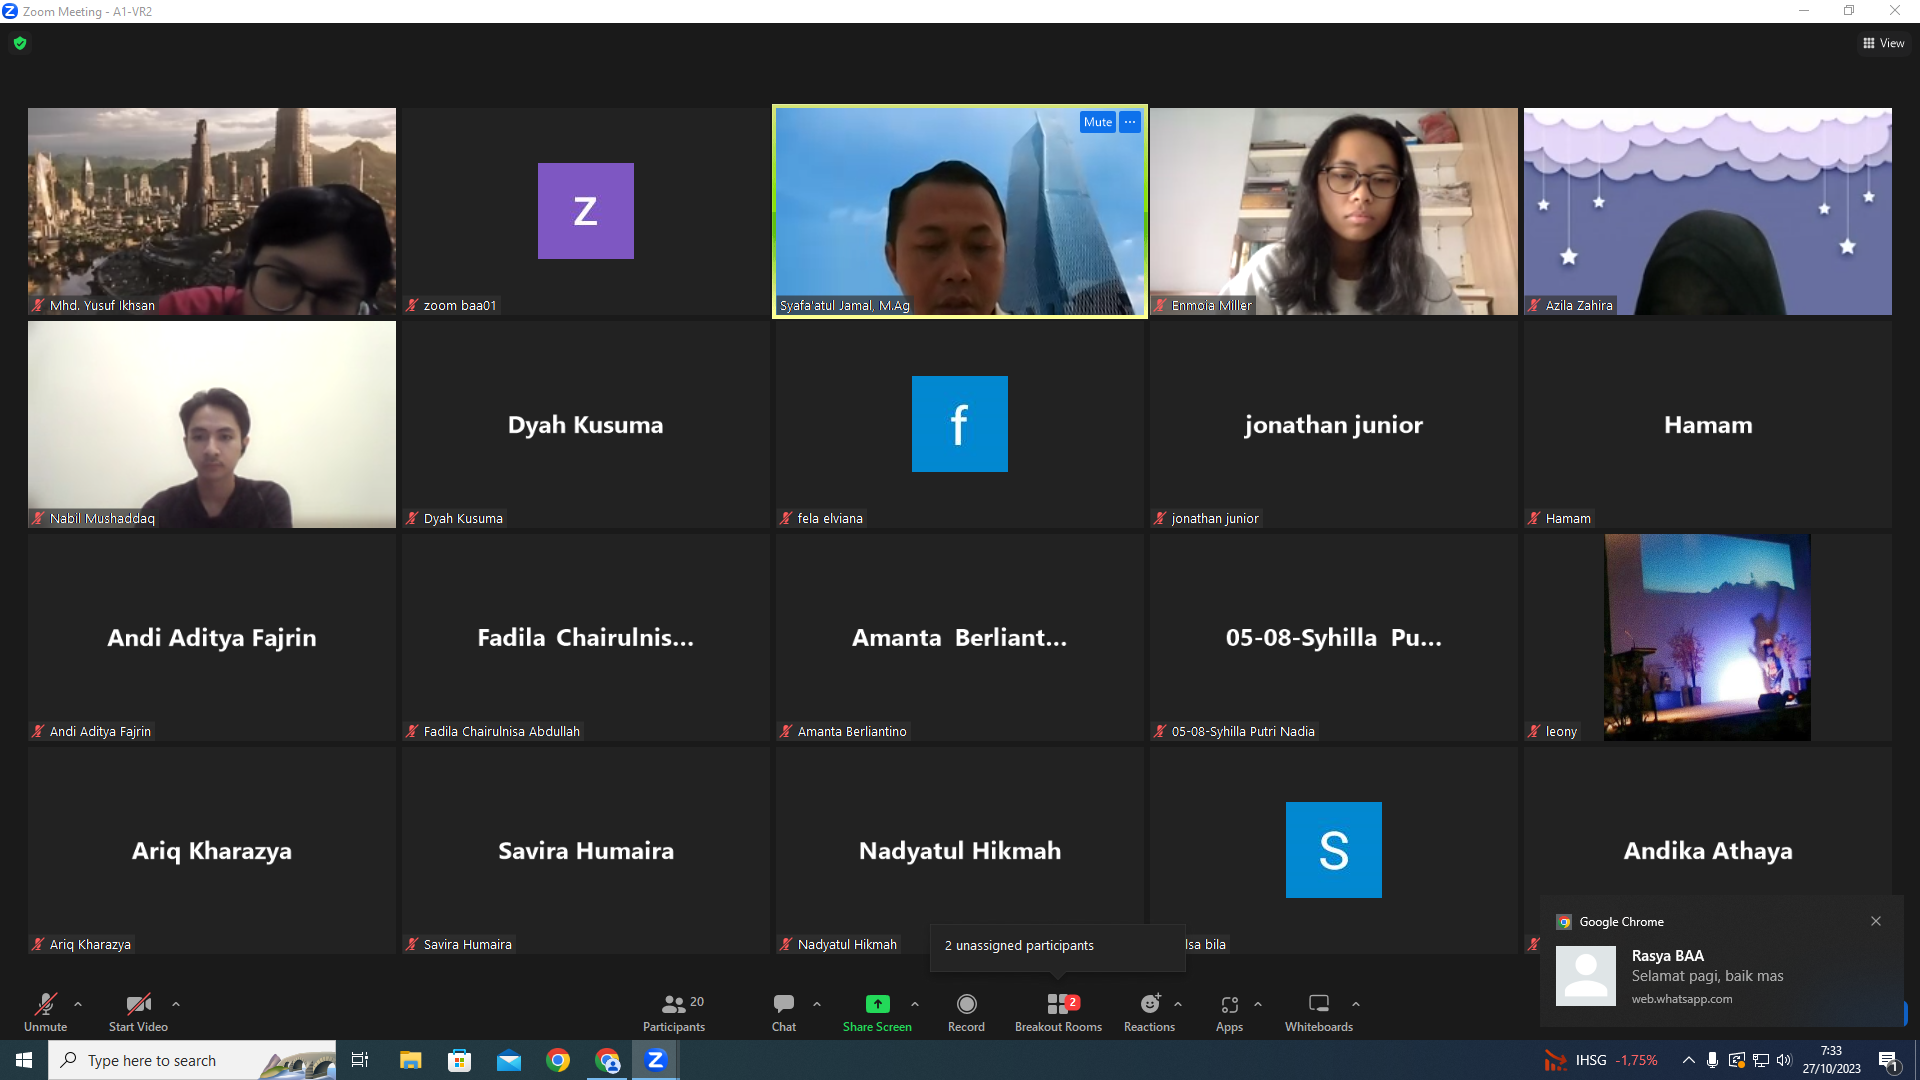
Task: Expand Share Screen options caret
Action: (915, 1004)
